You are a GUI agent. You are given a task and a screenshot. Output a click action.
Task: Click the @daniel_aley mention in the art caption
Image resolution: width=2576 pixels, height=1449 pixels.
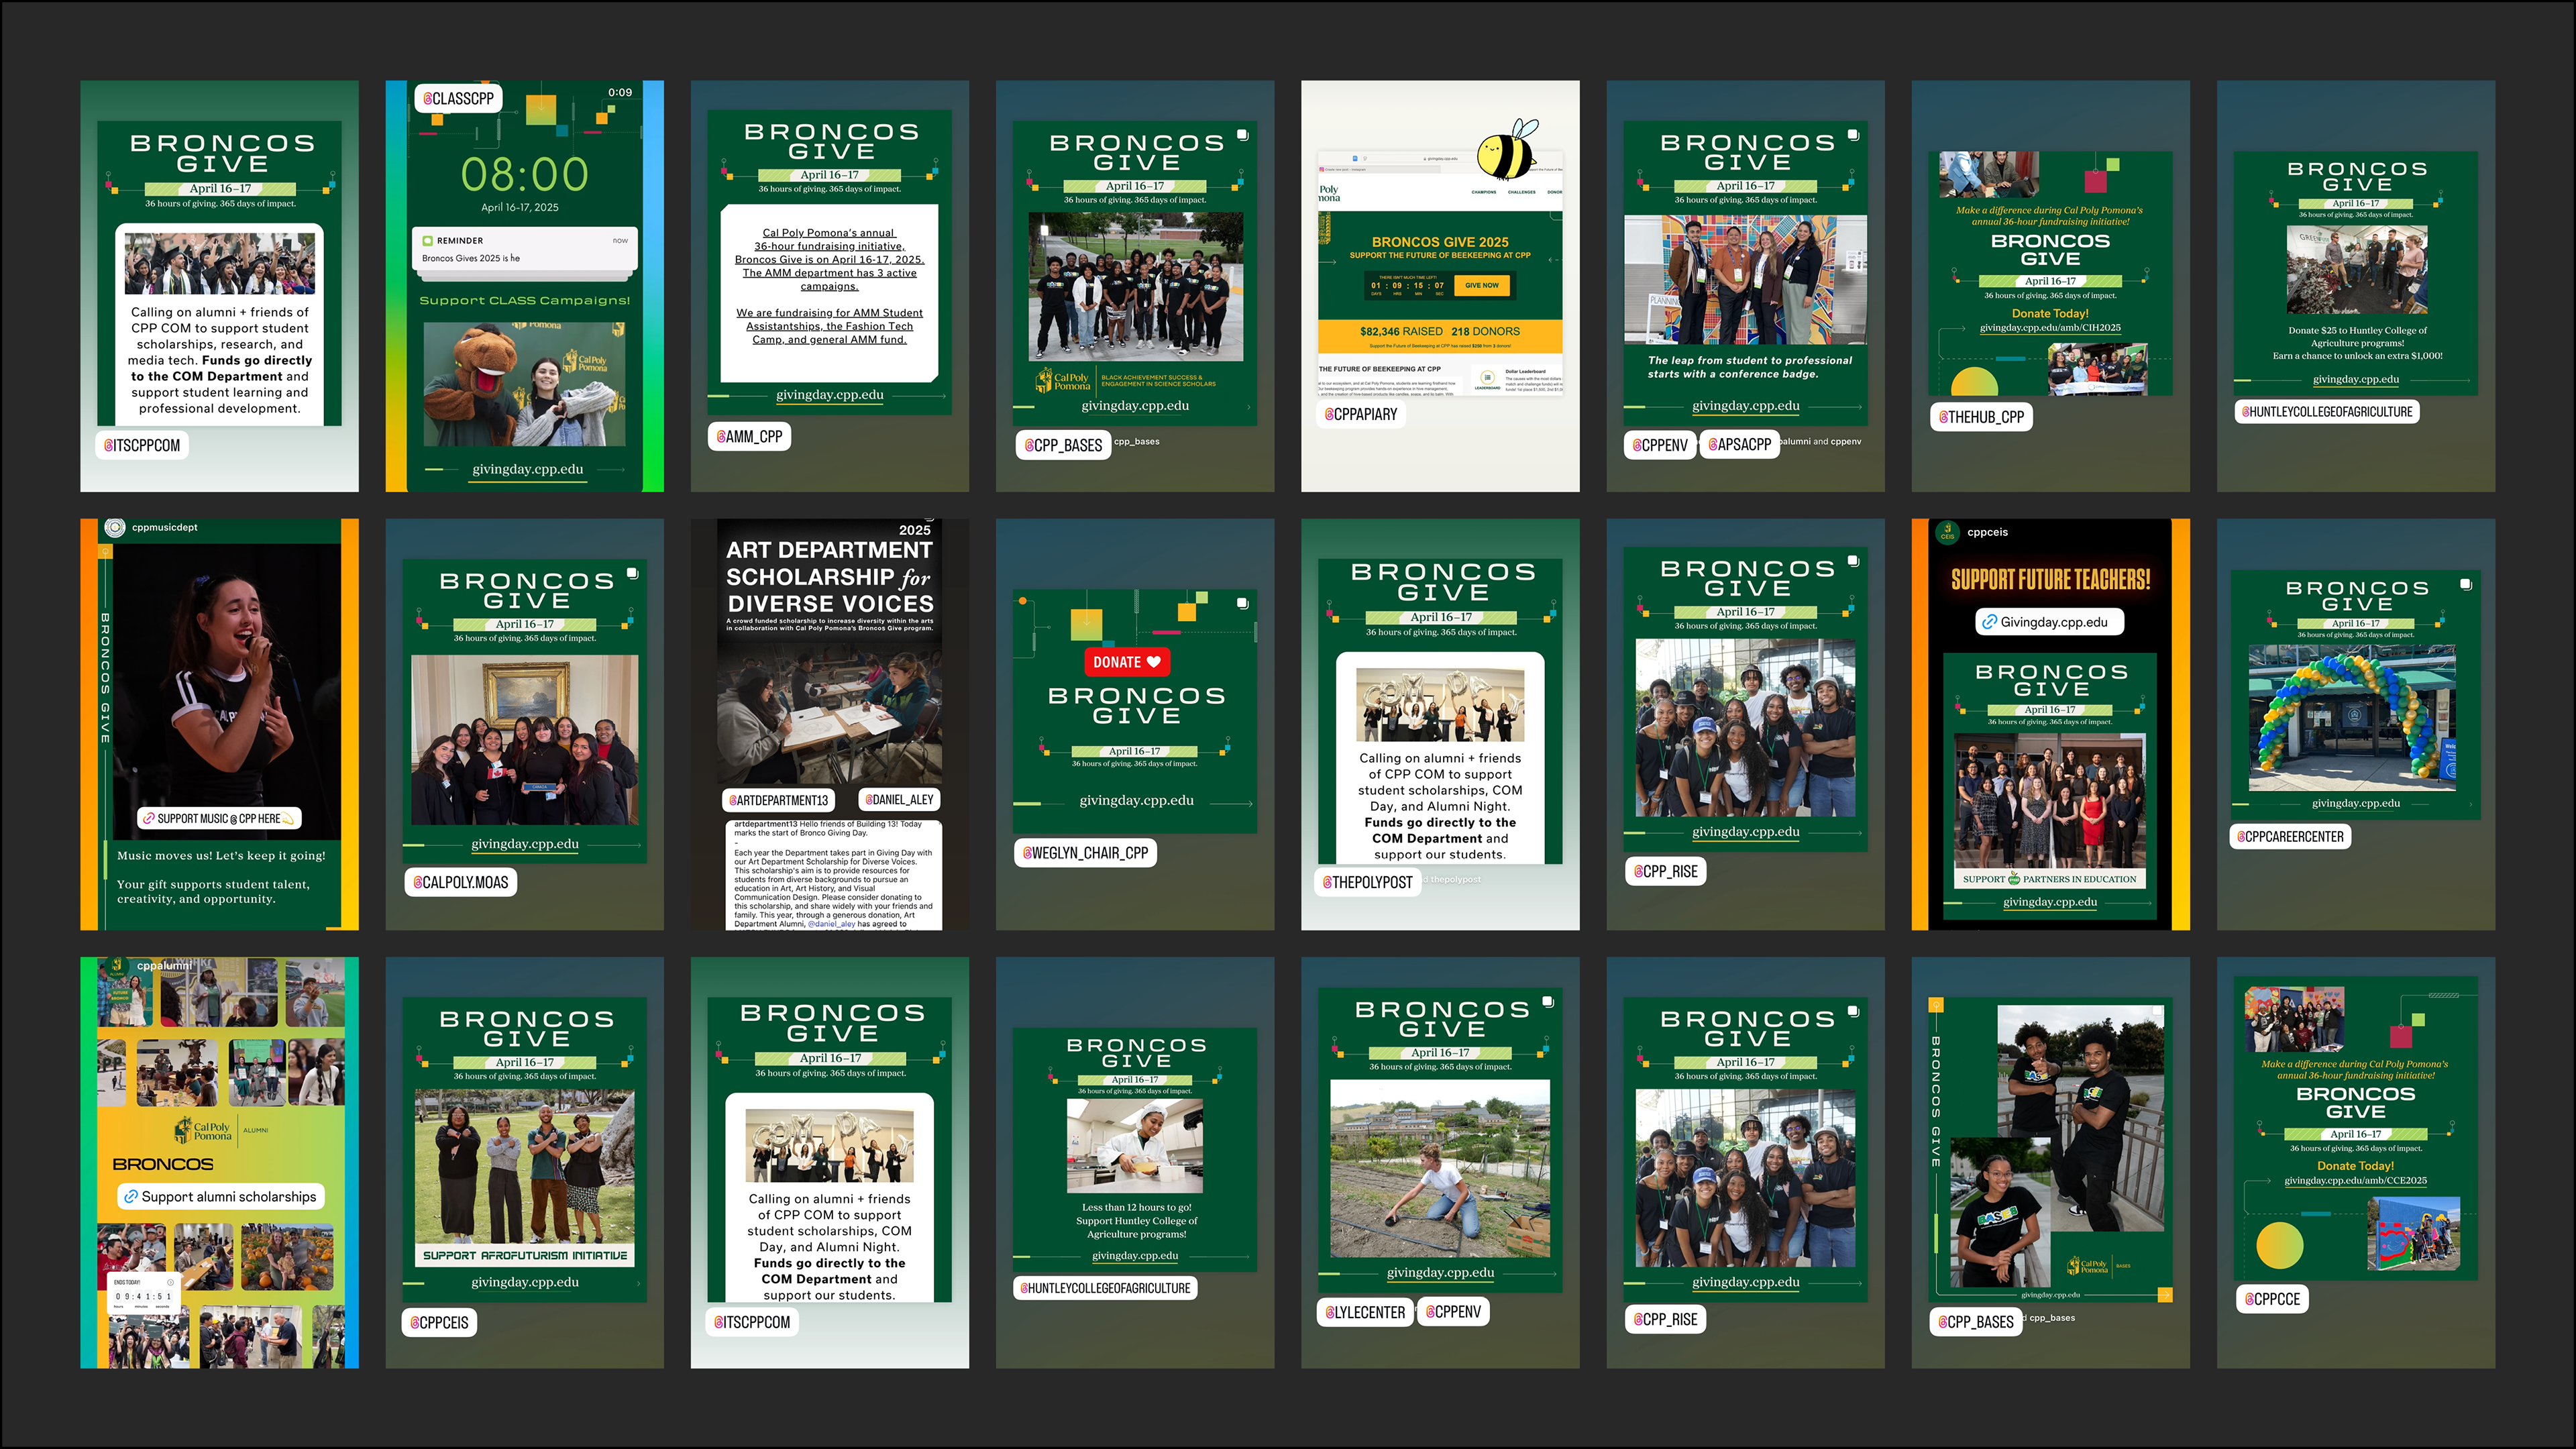click(831, 924)
